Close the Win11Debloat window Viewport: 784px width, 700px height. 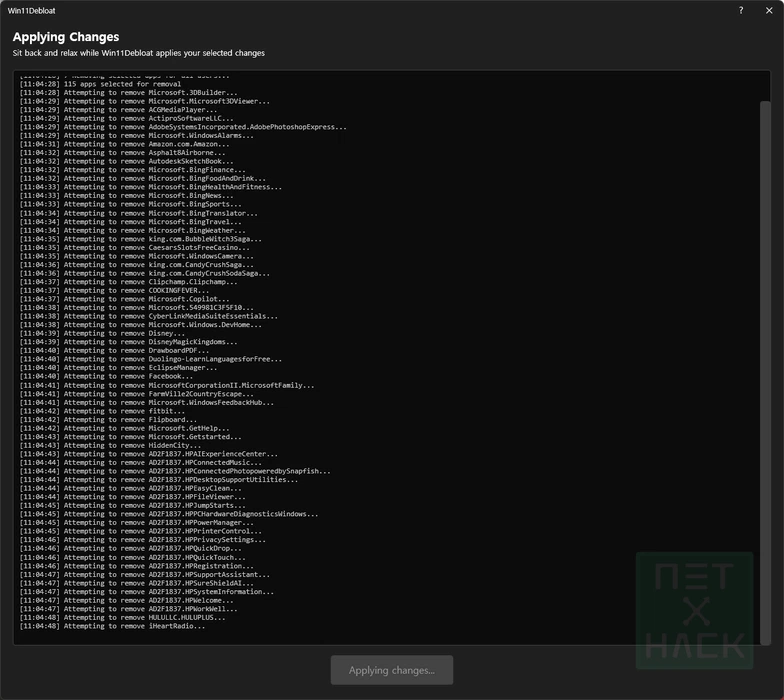tap(768, 10)
